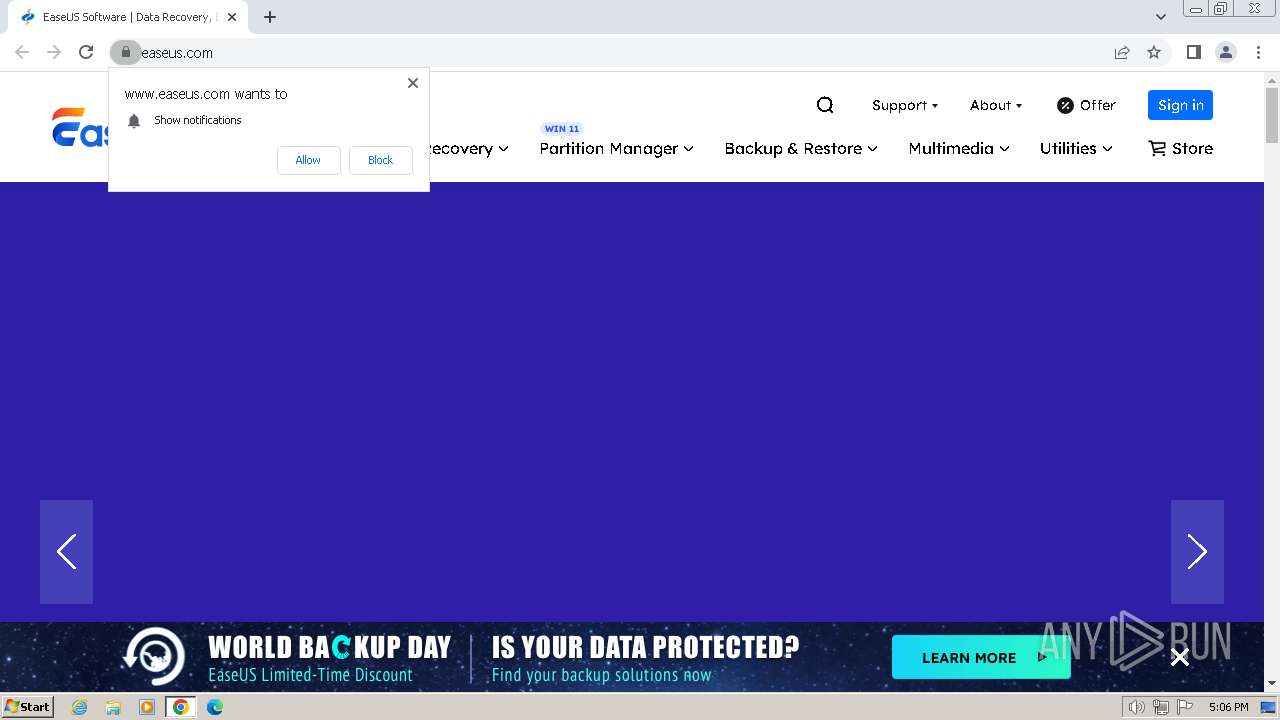This screenshot has height=720, width=1280.
Task: Open the browser side panel icon
Action: [x=1193, y=52]
